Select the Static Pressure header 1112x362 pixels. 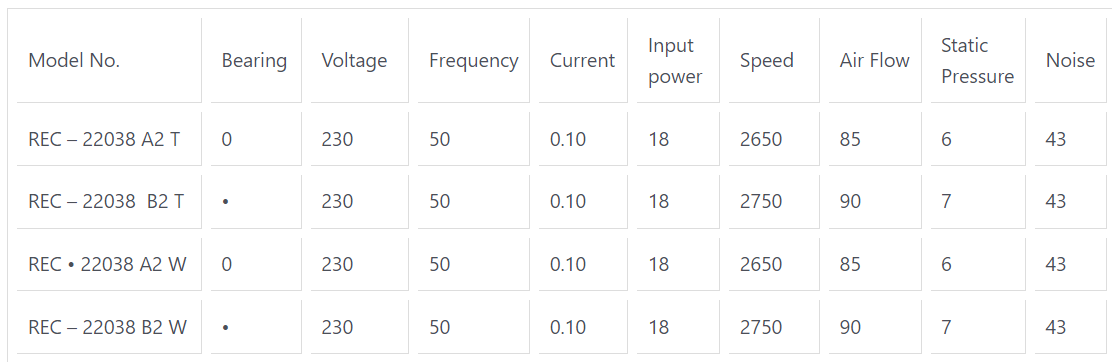pyautogui.click(x=977, y=61)
